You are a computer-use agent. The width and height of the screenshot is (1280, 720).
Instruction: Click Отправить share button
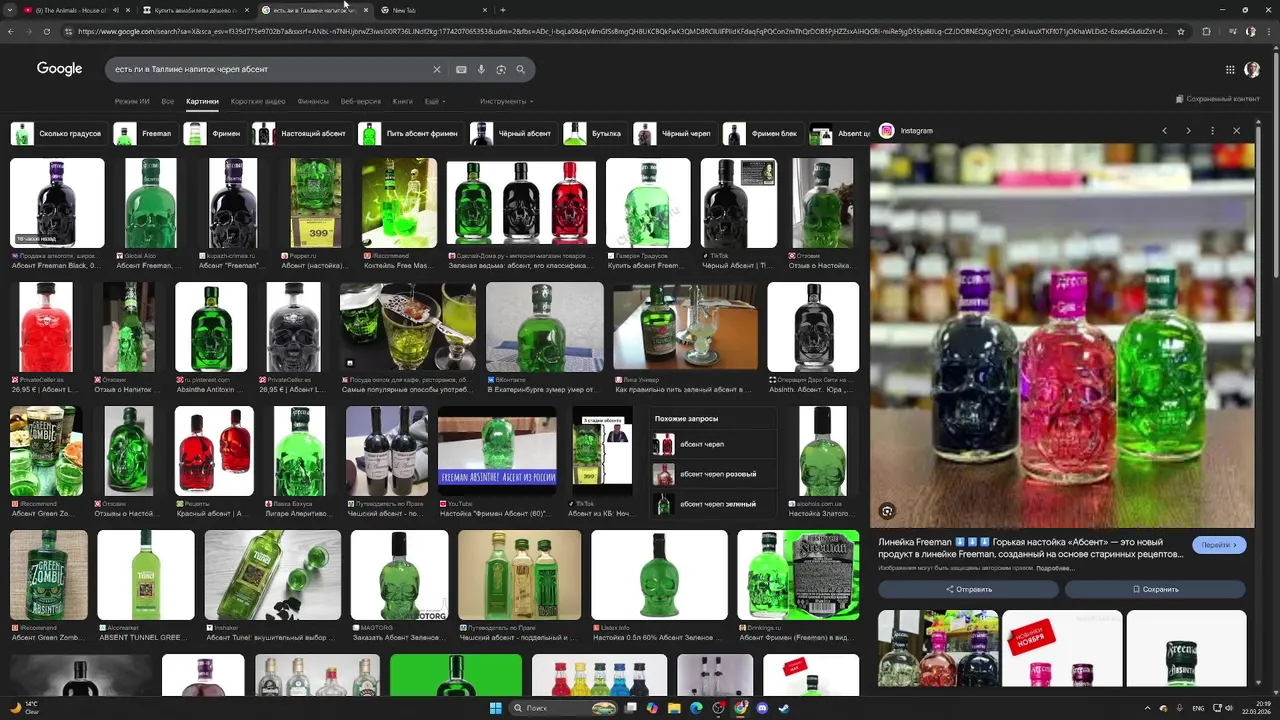coord(969,589)
